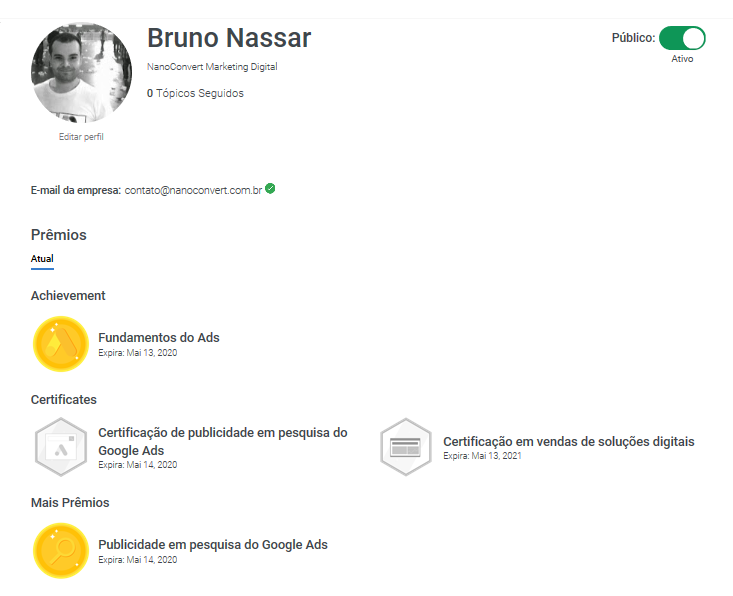Open Publicidade em pesquisa do Google Ads award
Screen dimensions: 733x596
click(x=213, y=545)
